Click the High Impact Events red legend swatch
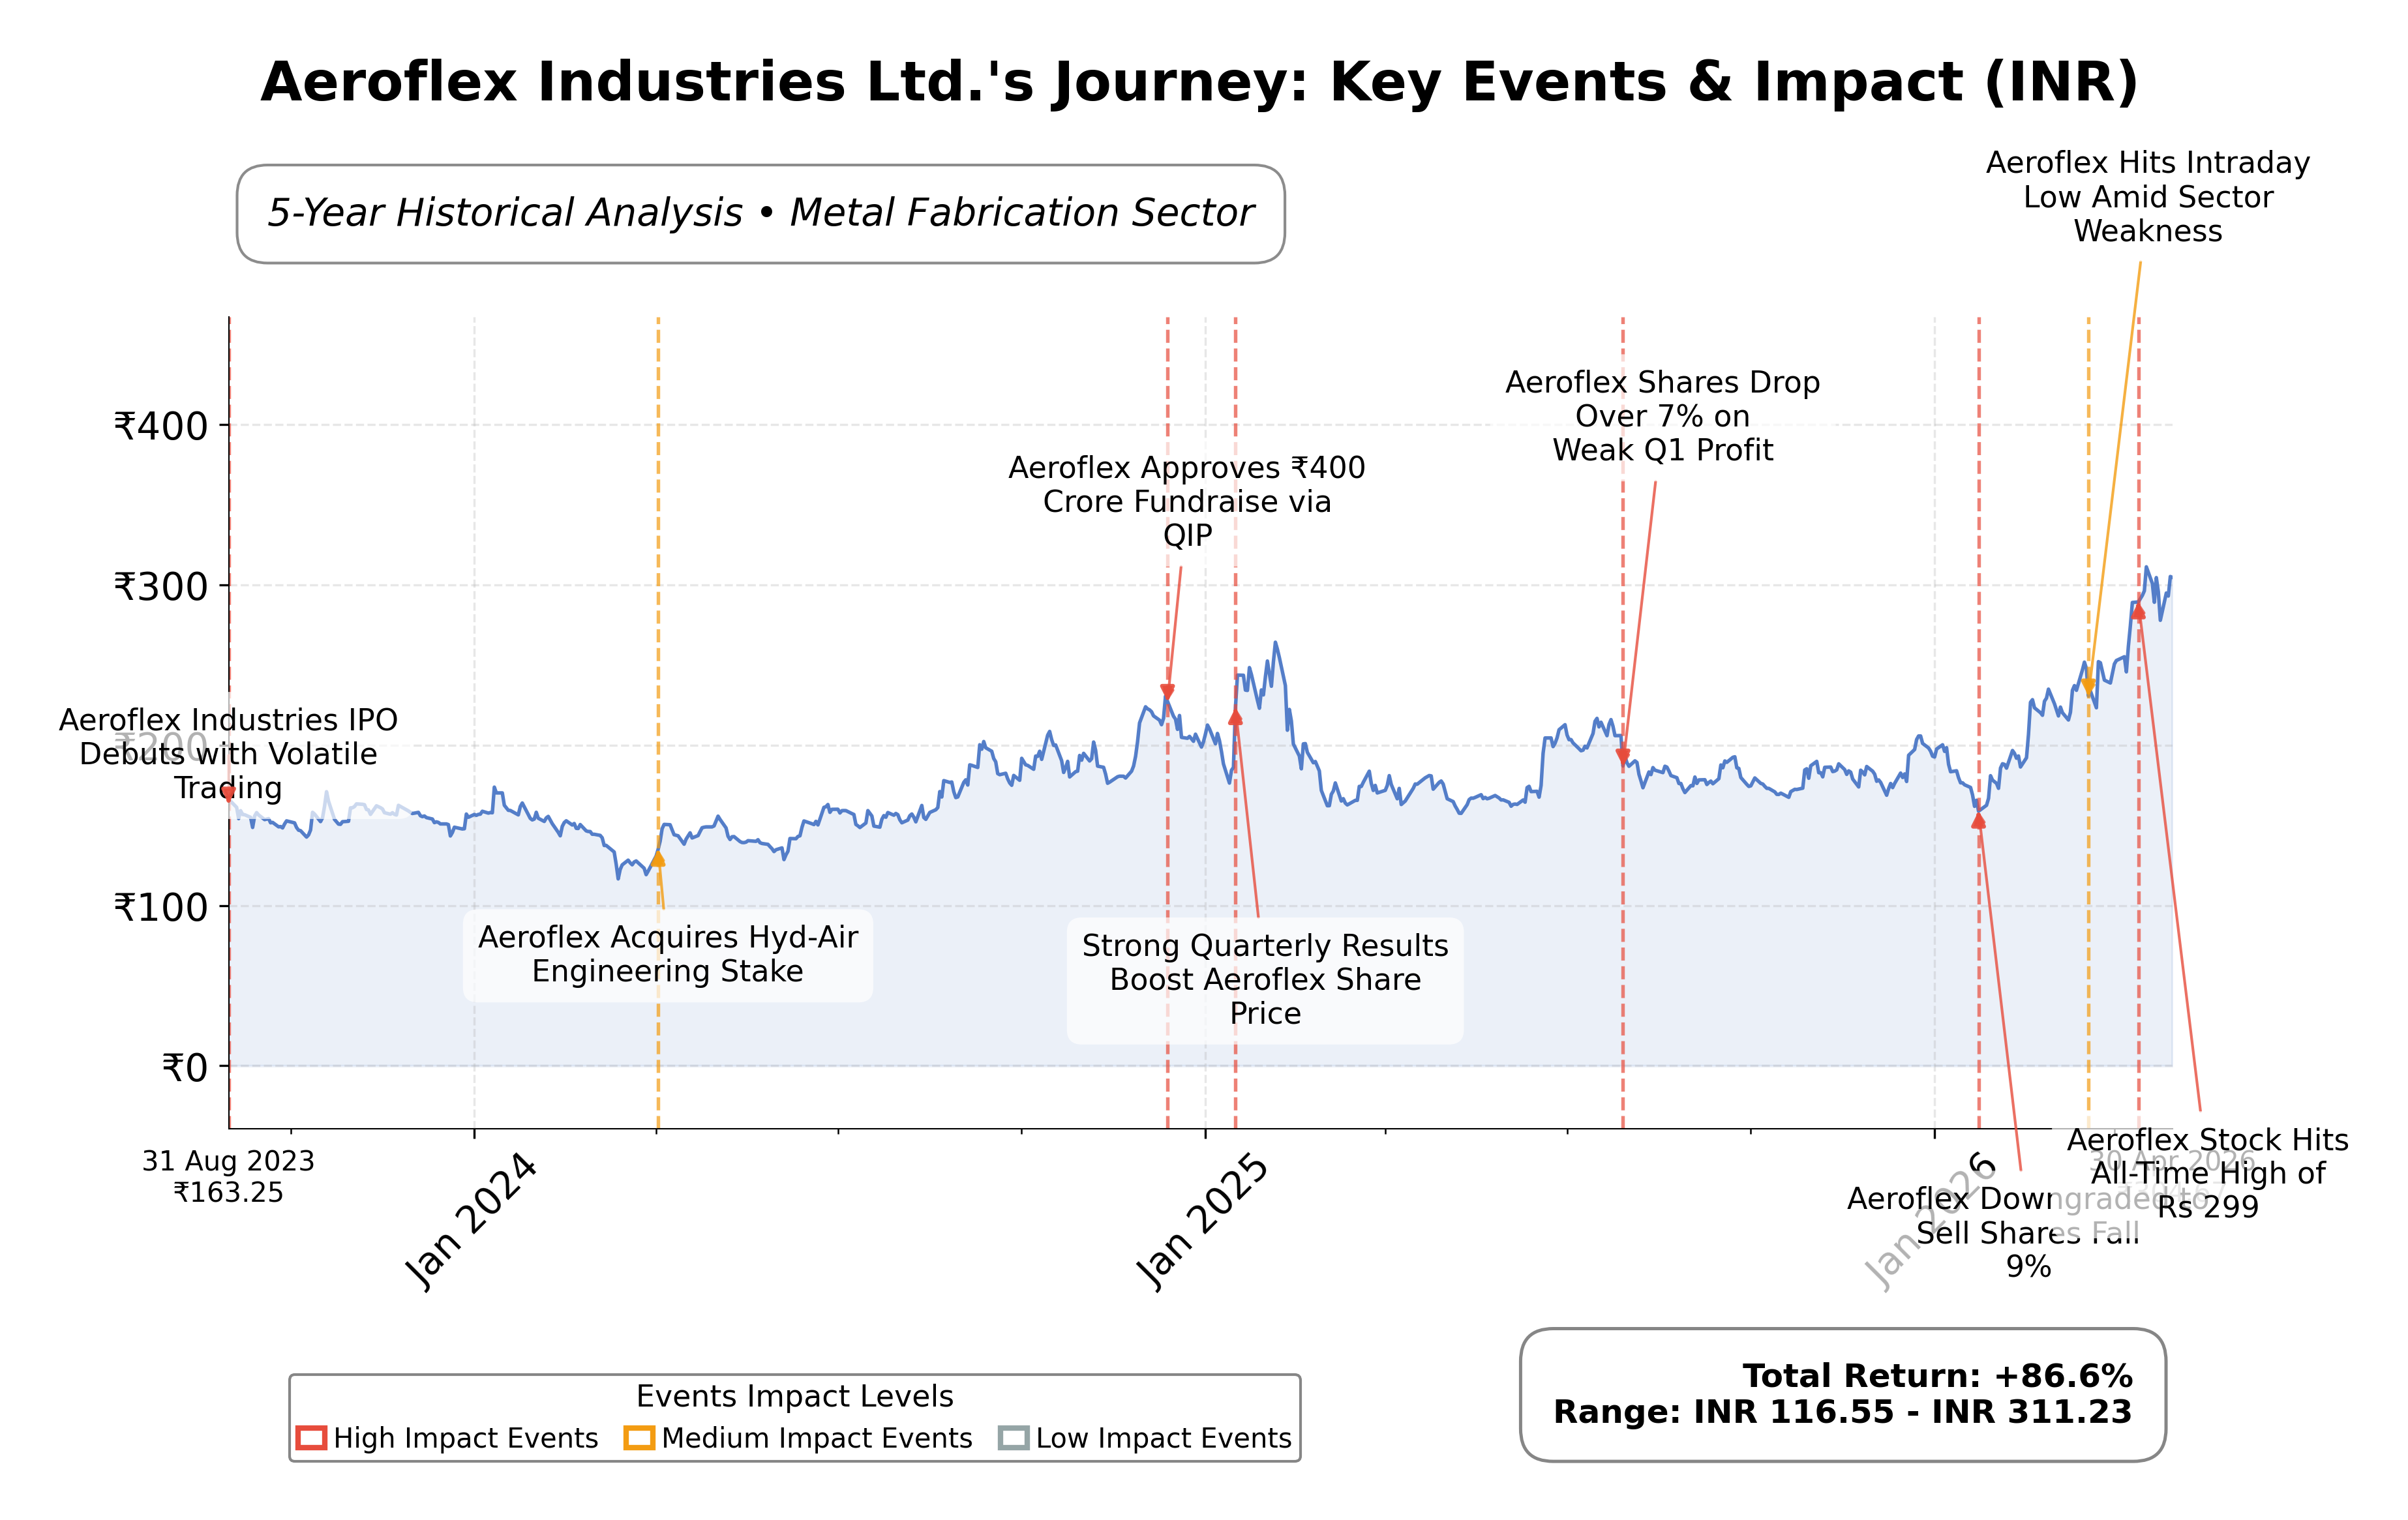 point(312,1438)
